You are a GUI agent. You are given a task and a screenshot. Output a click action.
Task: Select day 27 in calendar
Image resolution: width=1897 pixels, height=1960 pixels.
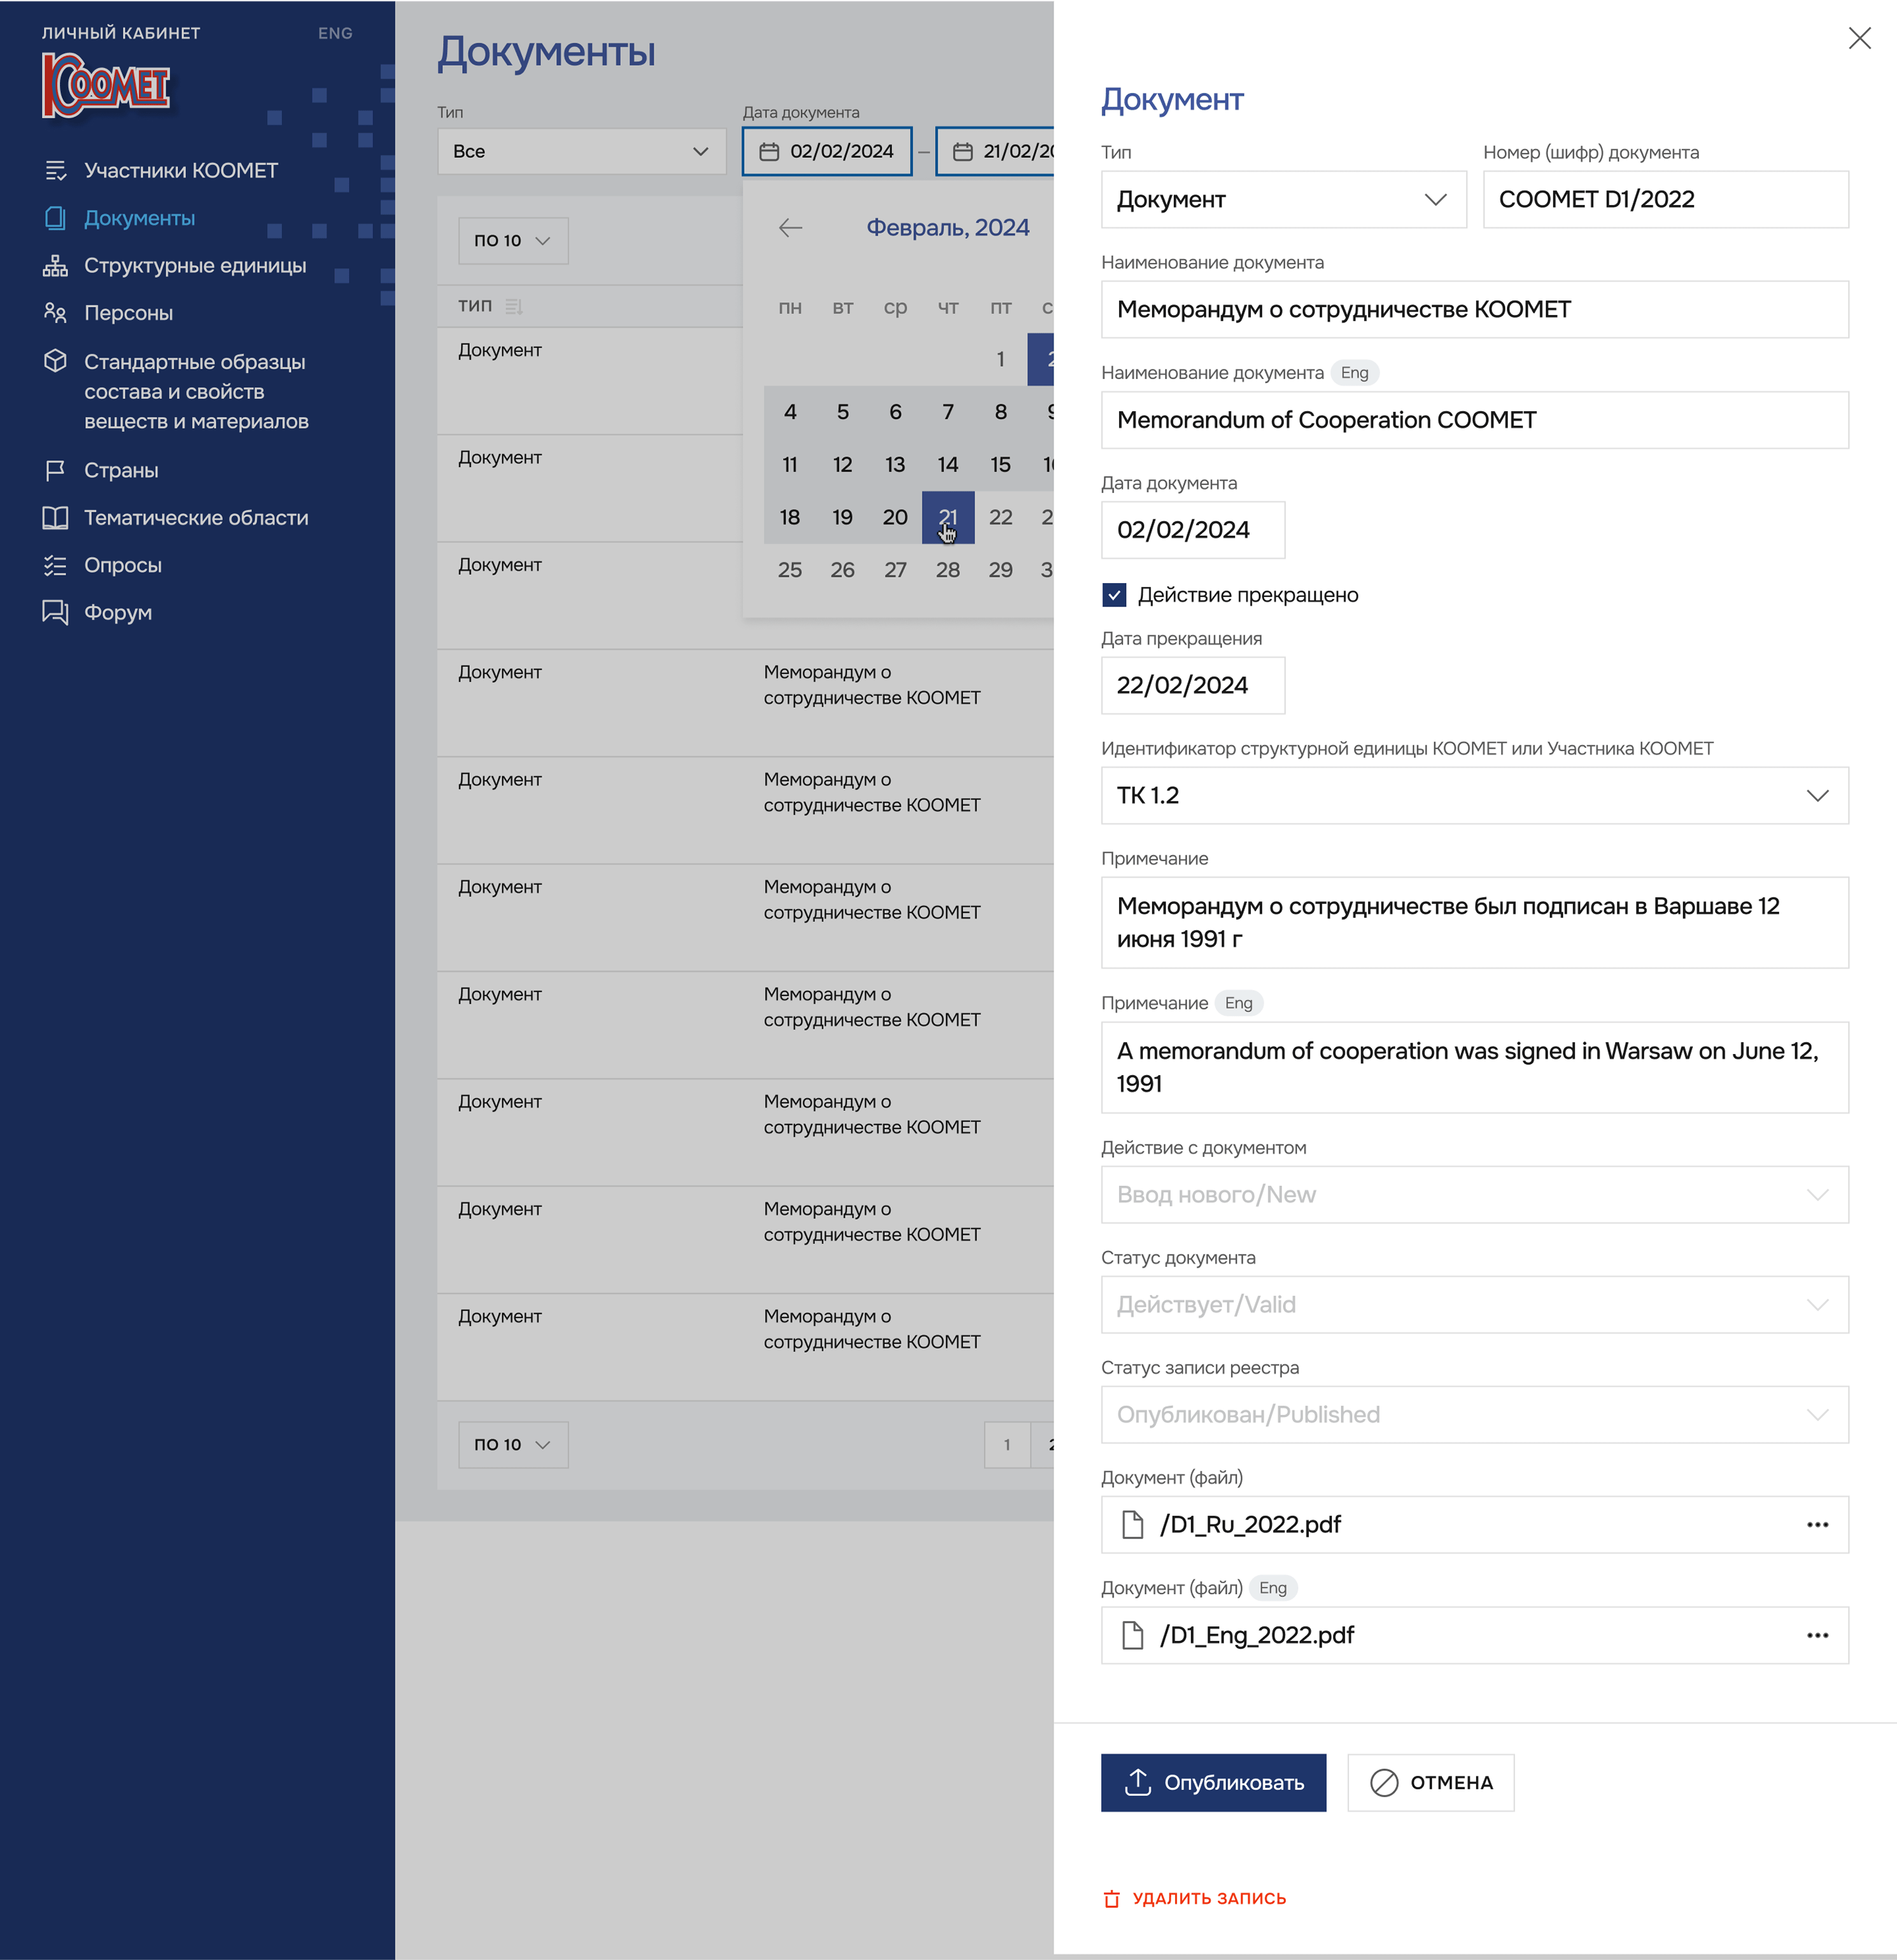tap(895, 570)
